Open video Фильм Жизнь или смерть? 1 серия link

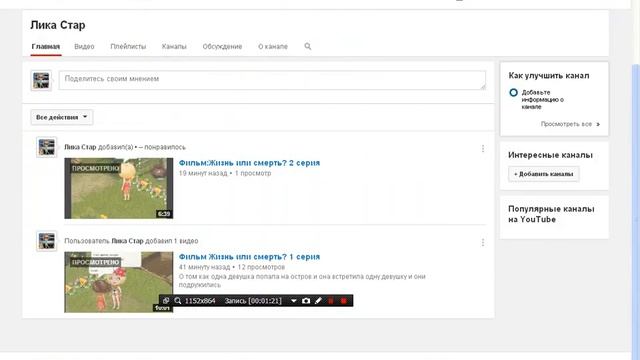point(249,257)
